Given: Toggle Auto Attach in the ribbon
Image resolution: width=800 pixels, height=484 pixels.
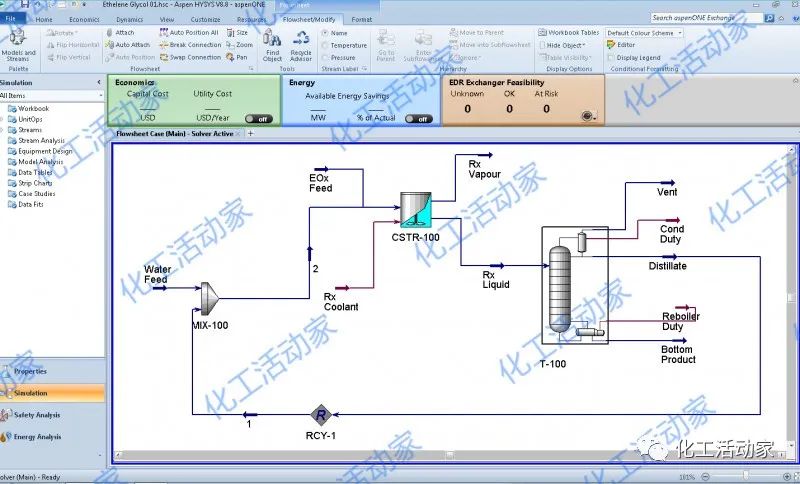Looking at the screenshot, I should 128,45.
